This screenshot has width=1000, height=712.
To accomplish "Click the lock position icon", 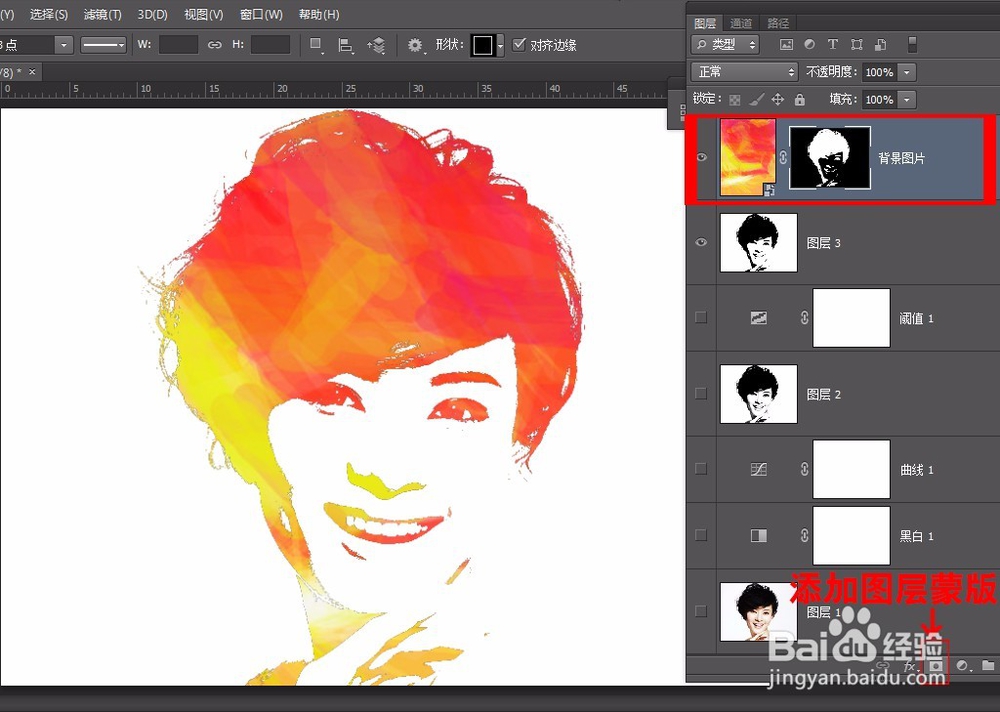I will click(778, 100).
